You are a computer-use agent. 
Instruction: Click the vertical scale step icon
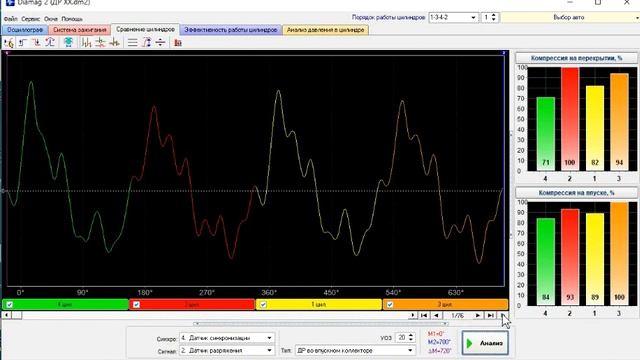pos(146,42)
